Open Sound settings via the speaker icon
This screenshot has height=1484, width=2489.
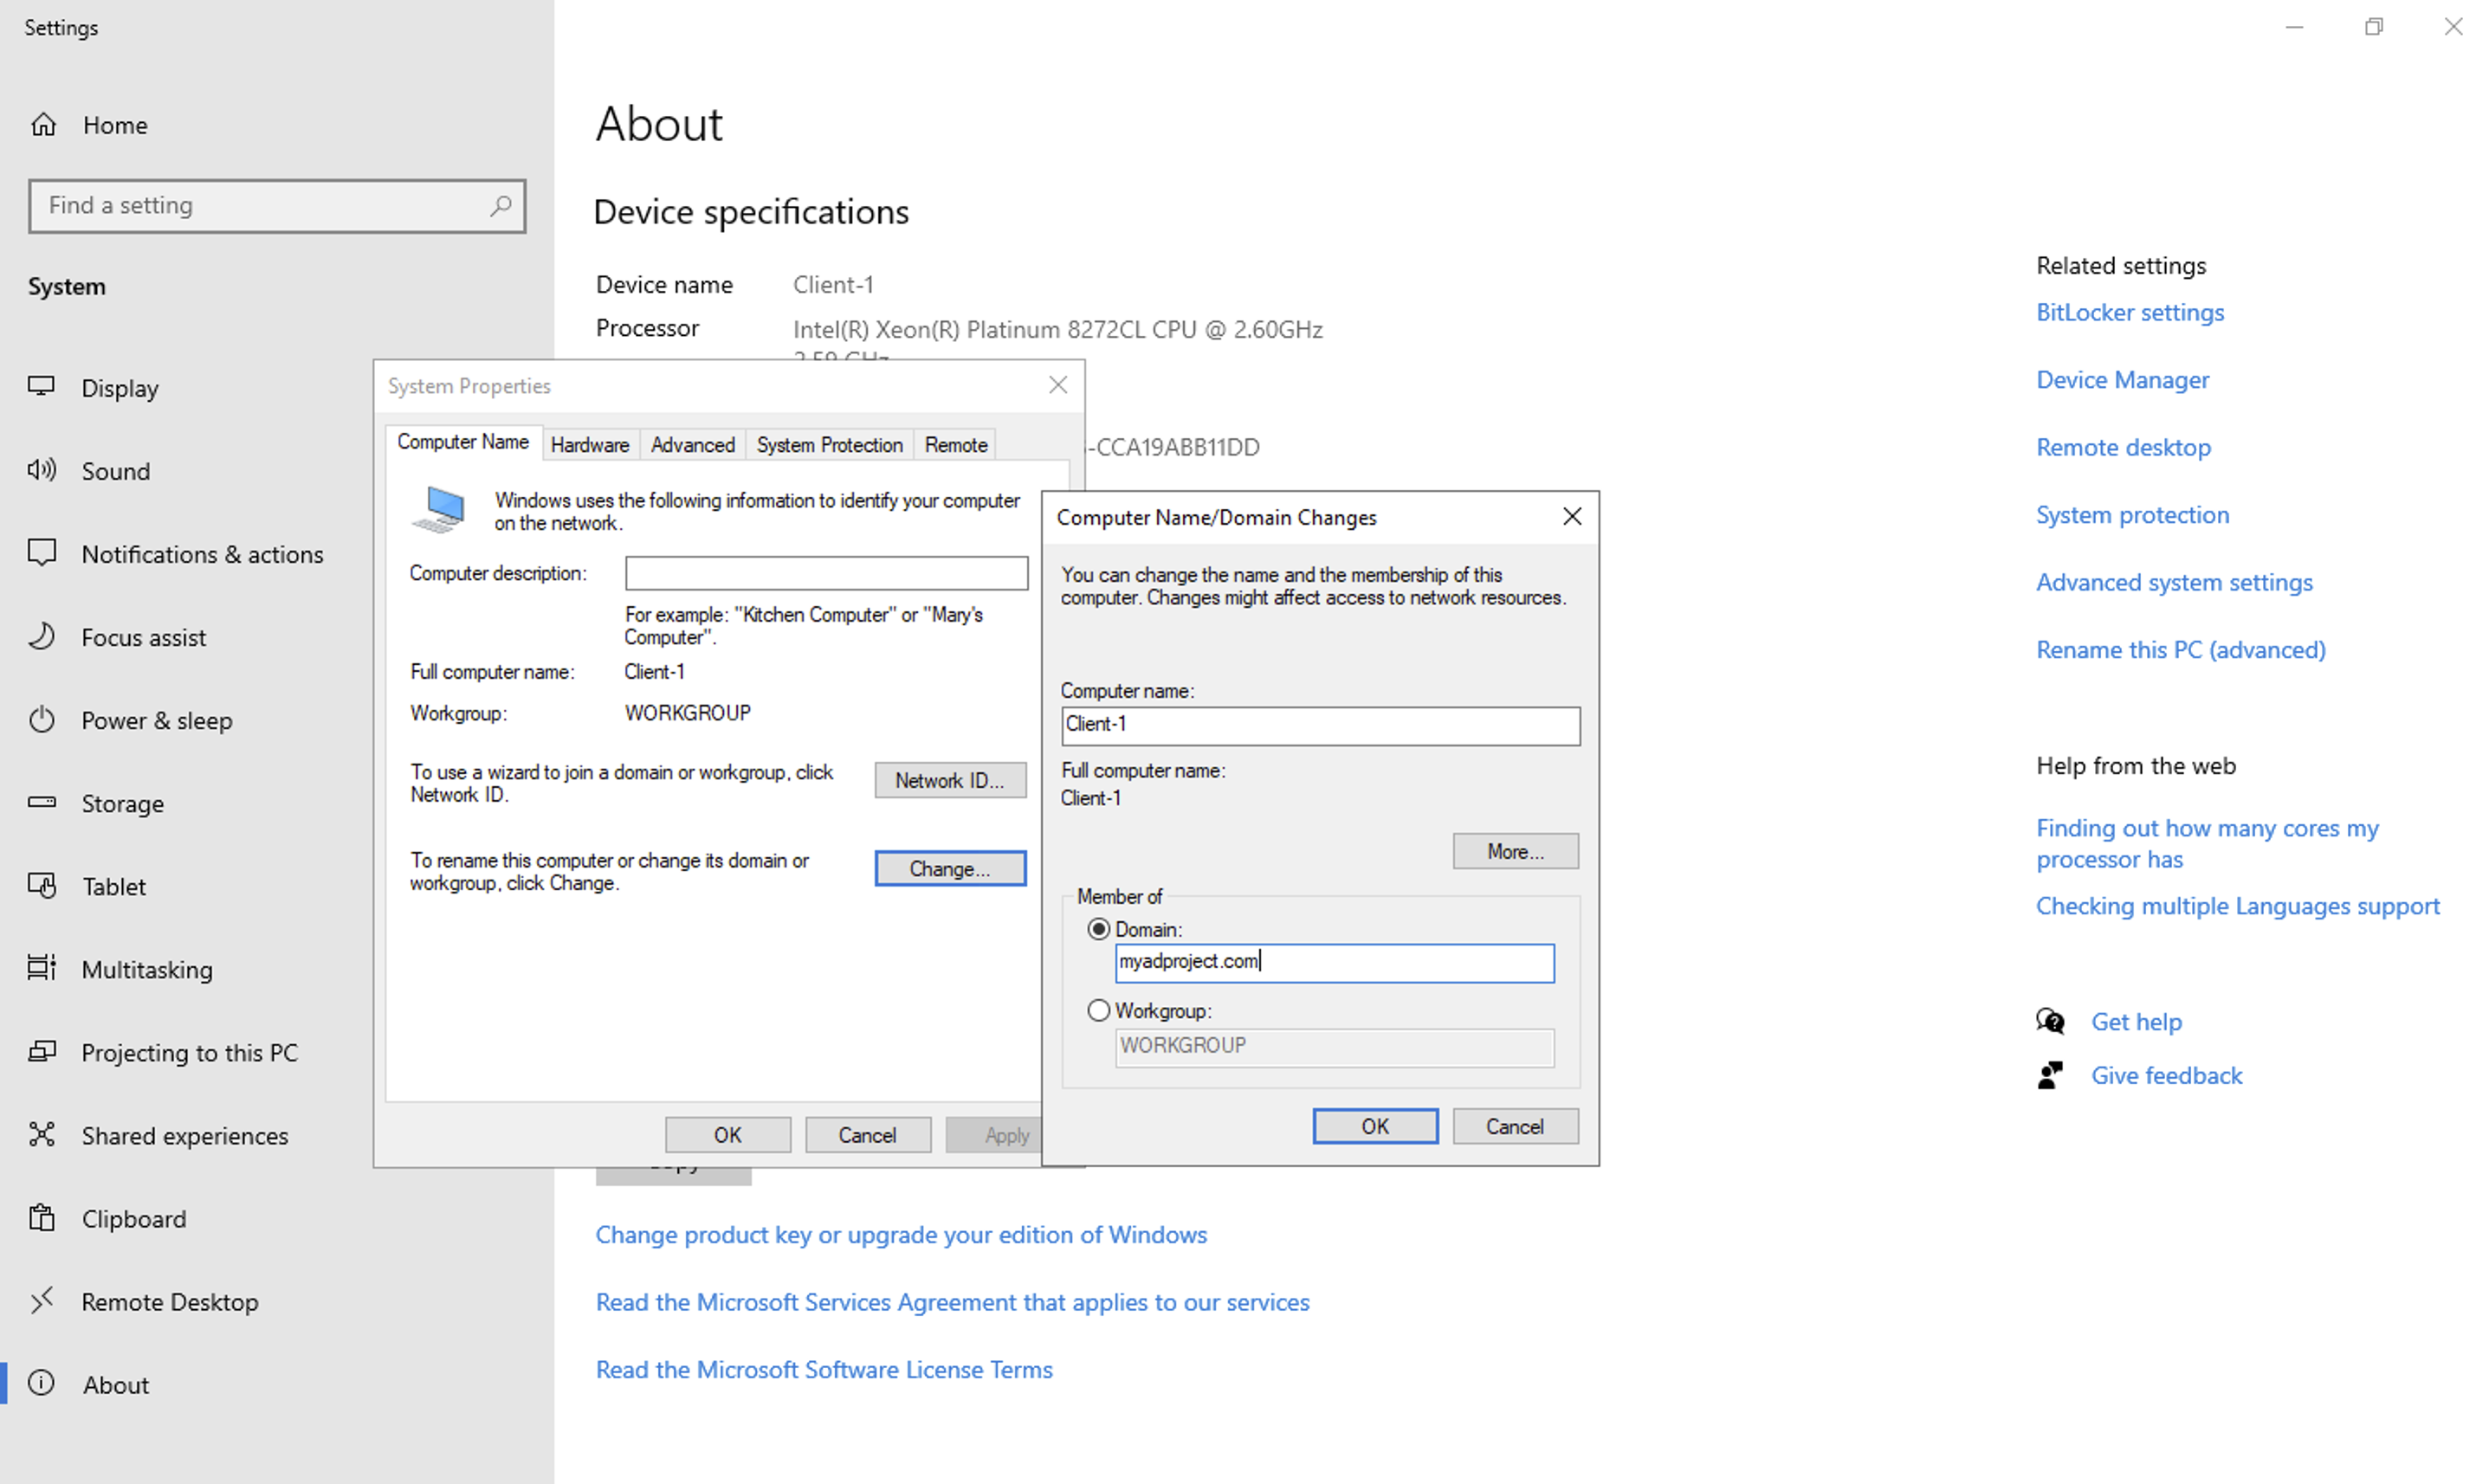[41, 470]
